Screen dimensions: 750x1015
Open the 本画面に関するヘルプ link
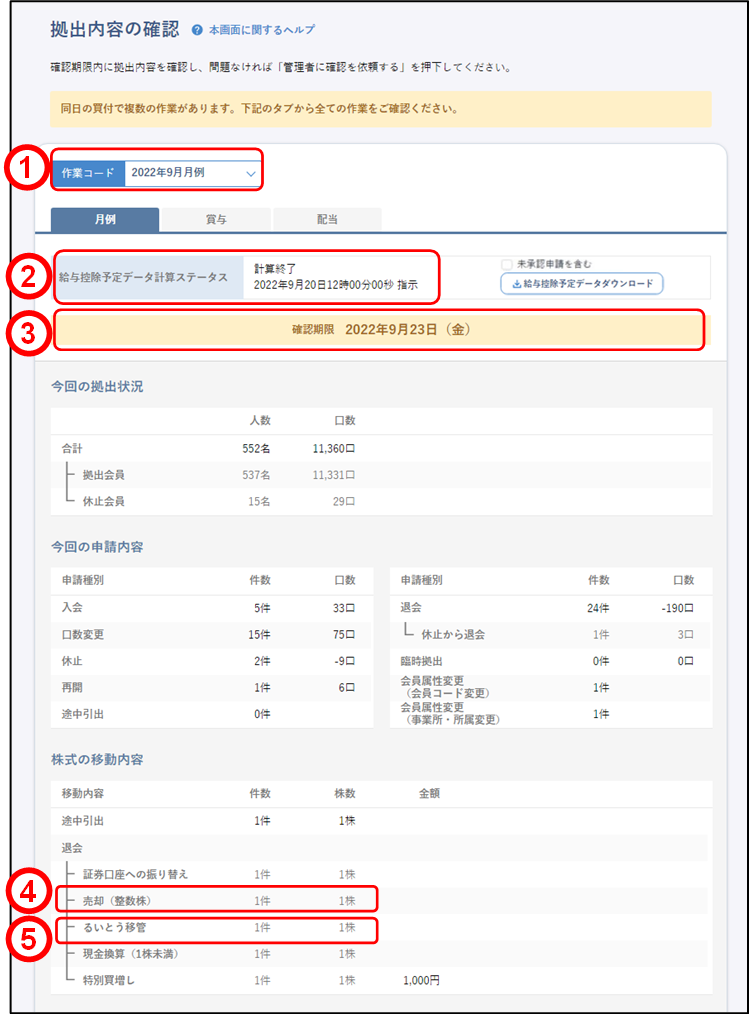tap(260, 31)
